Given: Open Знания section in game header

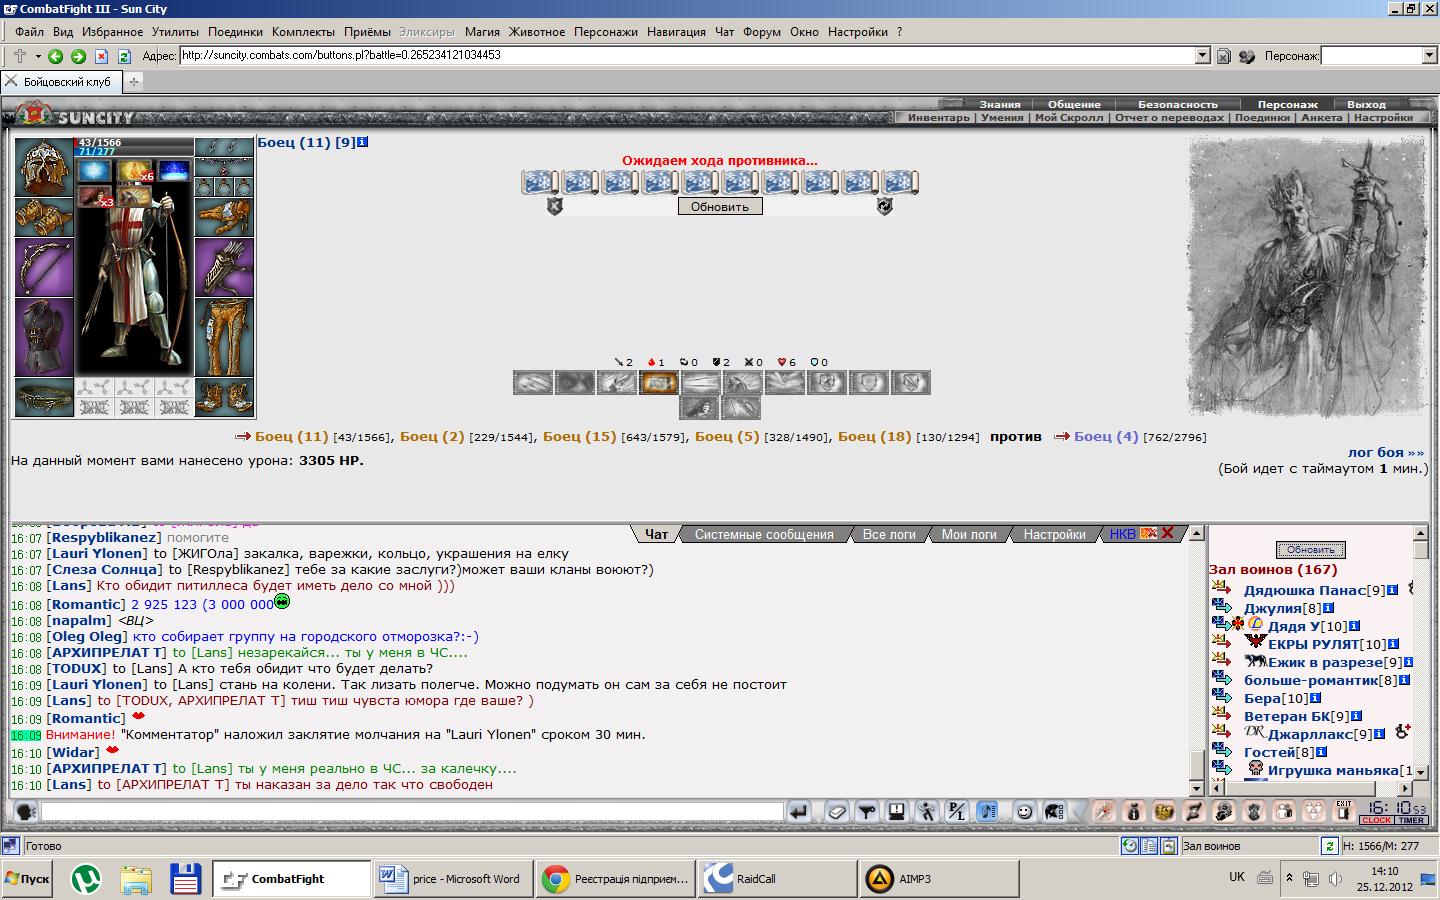Looking at the screenshot, I should click(x=1000, y=104).
